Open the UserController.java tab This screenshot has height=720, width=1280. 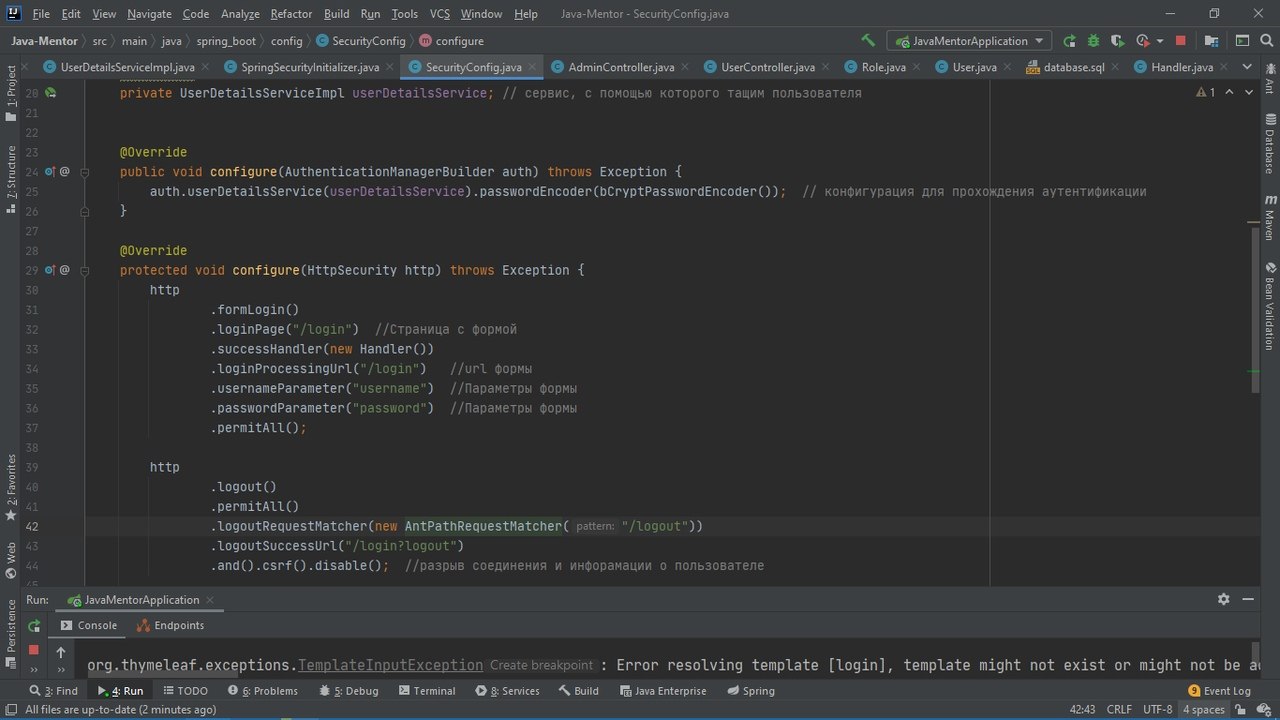click(767, 67)
